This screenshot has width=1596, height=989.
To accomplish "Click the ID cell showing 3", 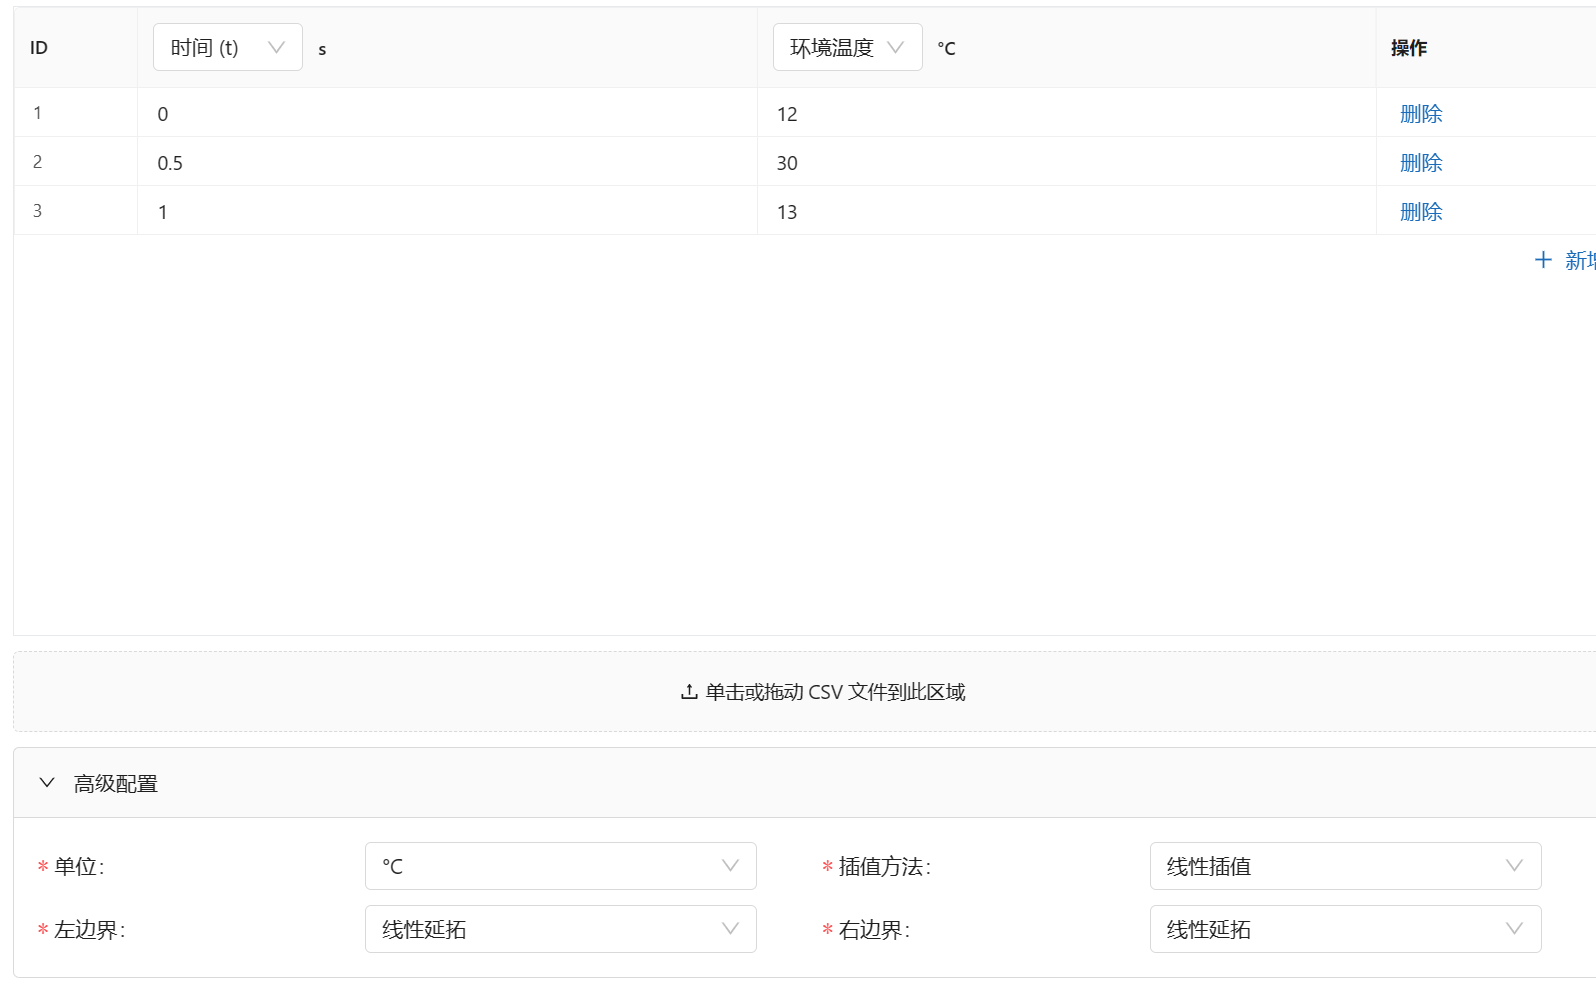I will pos(76,211).
